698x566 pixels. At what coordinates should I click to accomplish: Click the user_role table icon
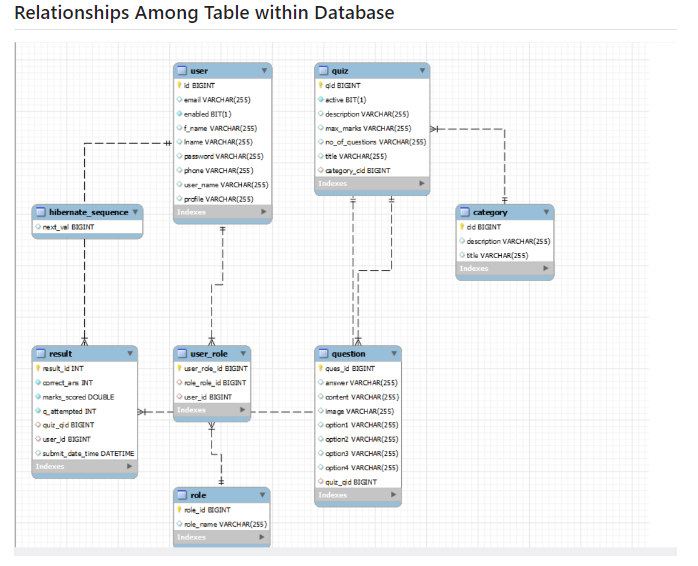pyautogui.click(x=182, y=354)
